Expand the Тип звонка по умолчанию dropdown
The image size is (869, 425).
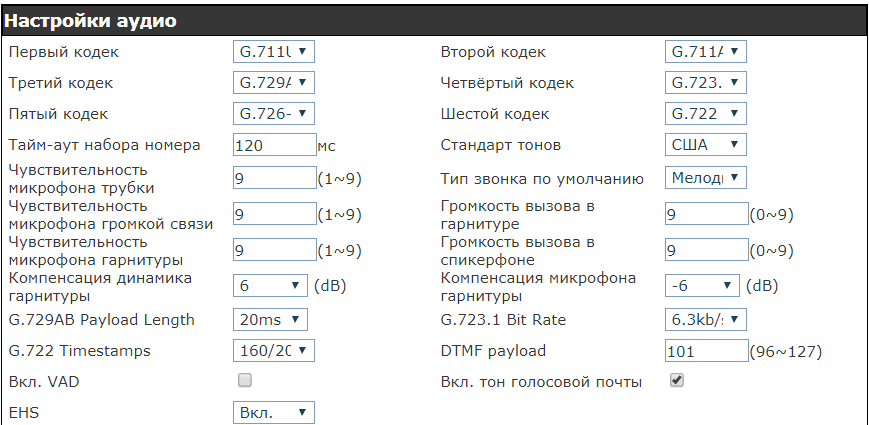click(706, 178)
